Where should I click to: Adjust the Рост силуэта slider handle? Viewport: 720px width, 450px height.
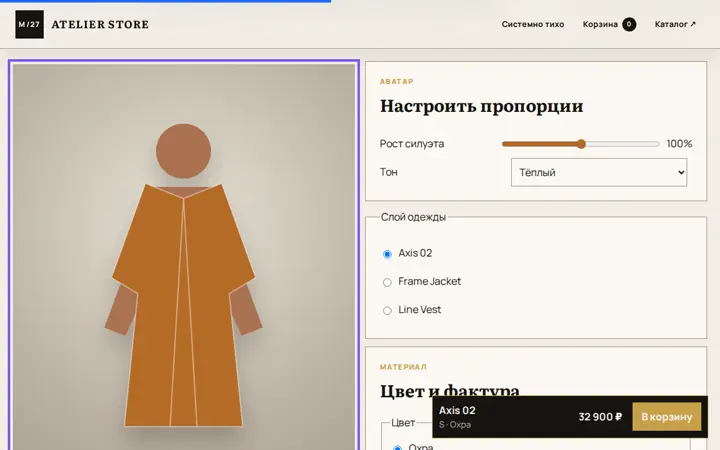tap(581, 144)
